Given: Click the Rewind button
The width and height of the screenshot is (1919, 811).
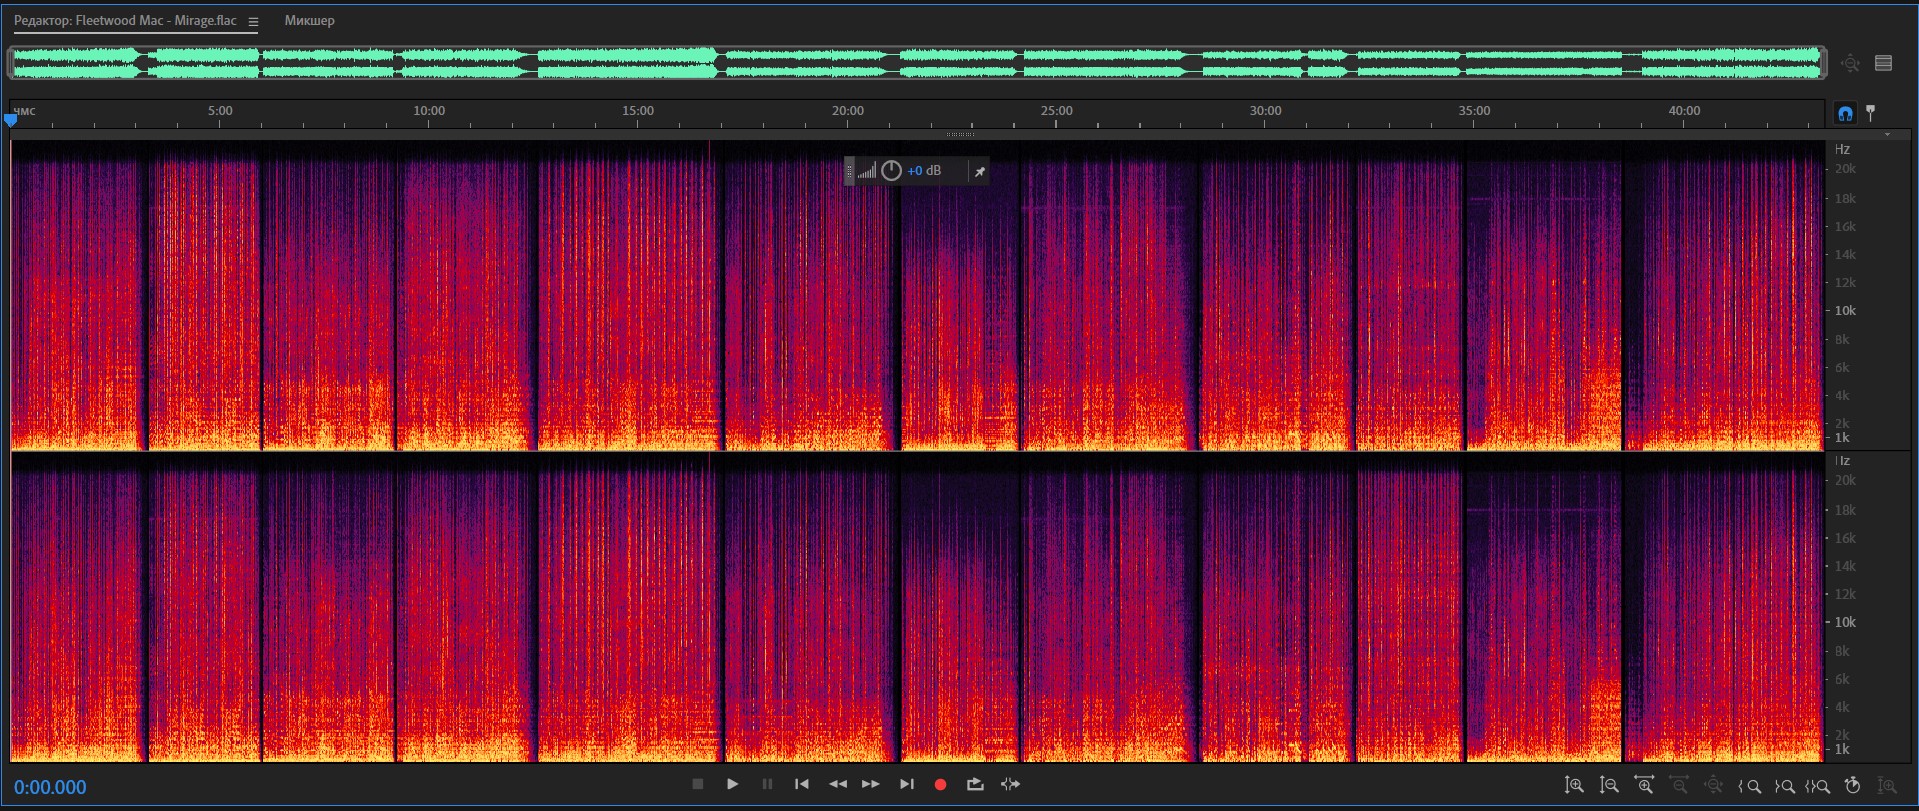Looking at the screenshot, I should [x=838, y=785].
